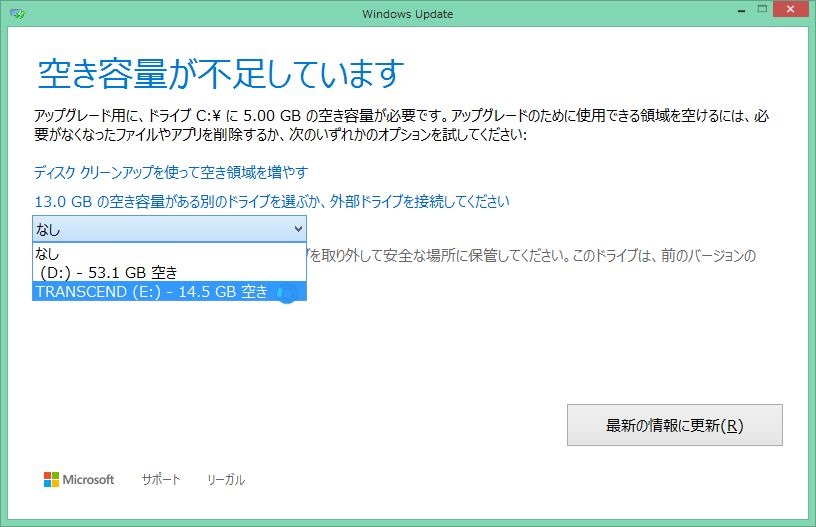Close the Windows Update window
This screenshot has width=816, height=527.
(790, 9)
